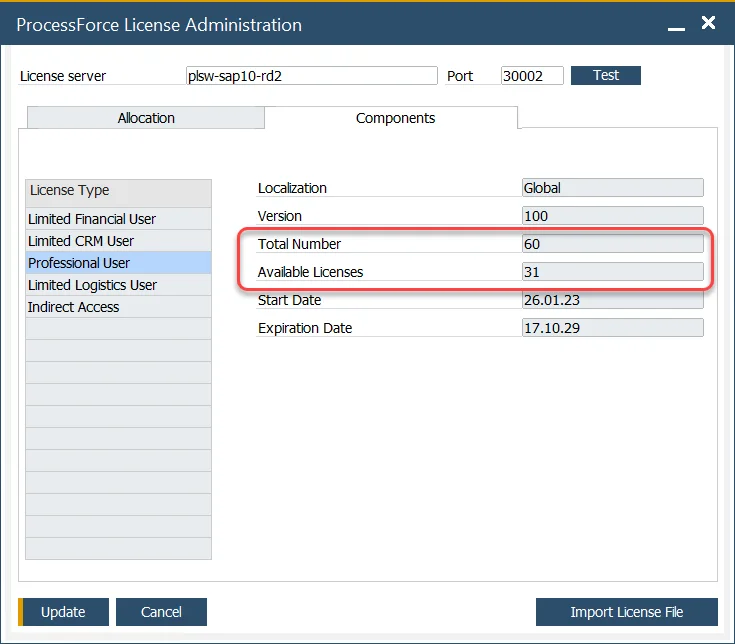Click into the License server field
735x644 pixels.
(311, 76)
